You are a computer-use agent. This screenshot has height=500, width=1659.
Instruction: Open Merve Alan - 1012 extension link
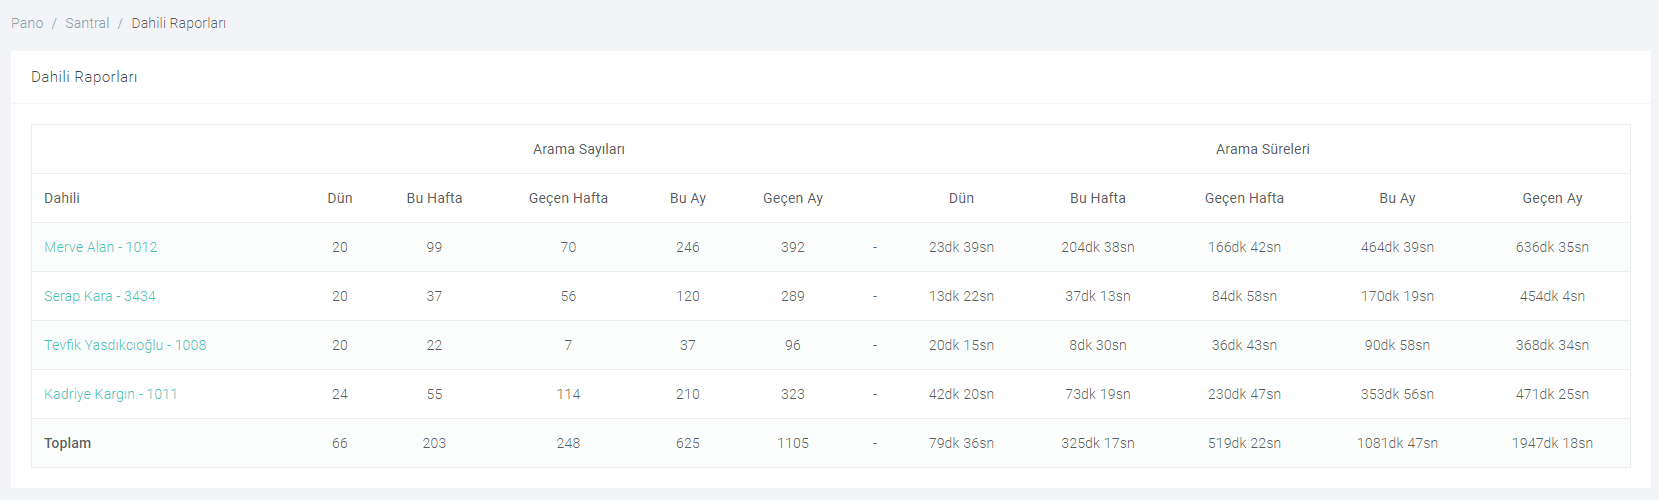pyautogui.click(x=100, y=247)
